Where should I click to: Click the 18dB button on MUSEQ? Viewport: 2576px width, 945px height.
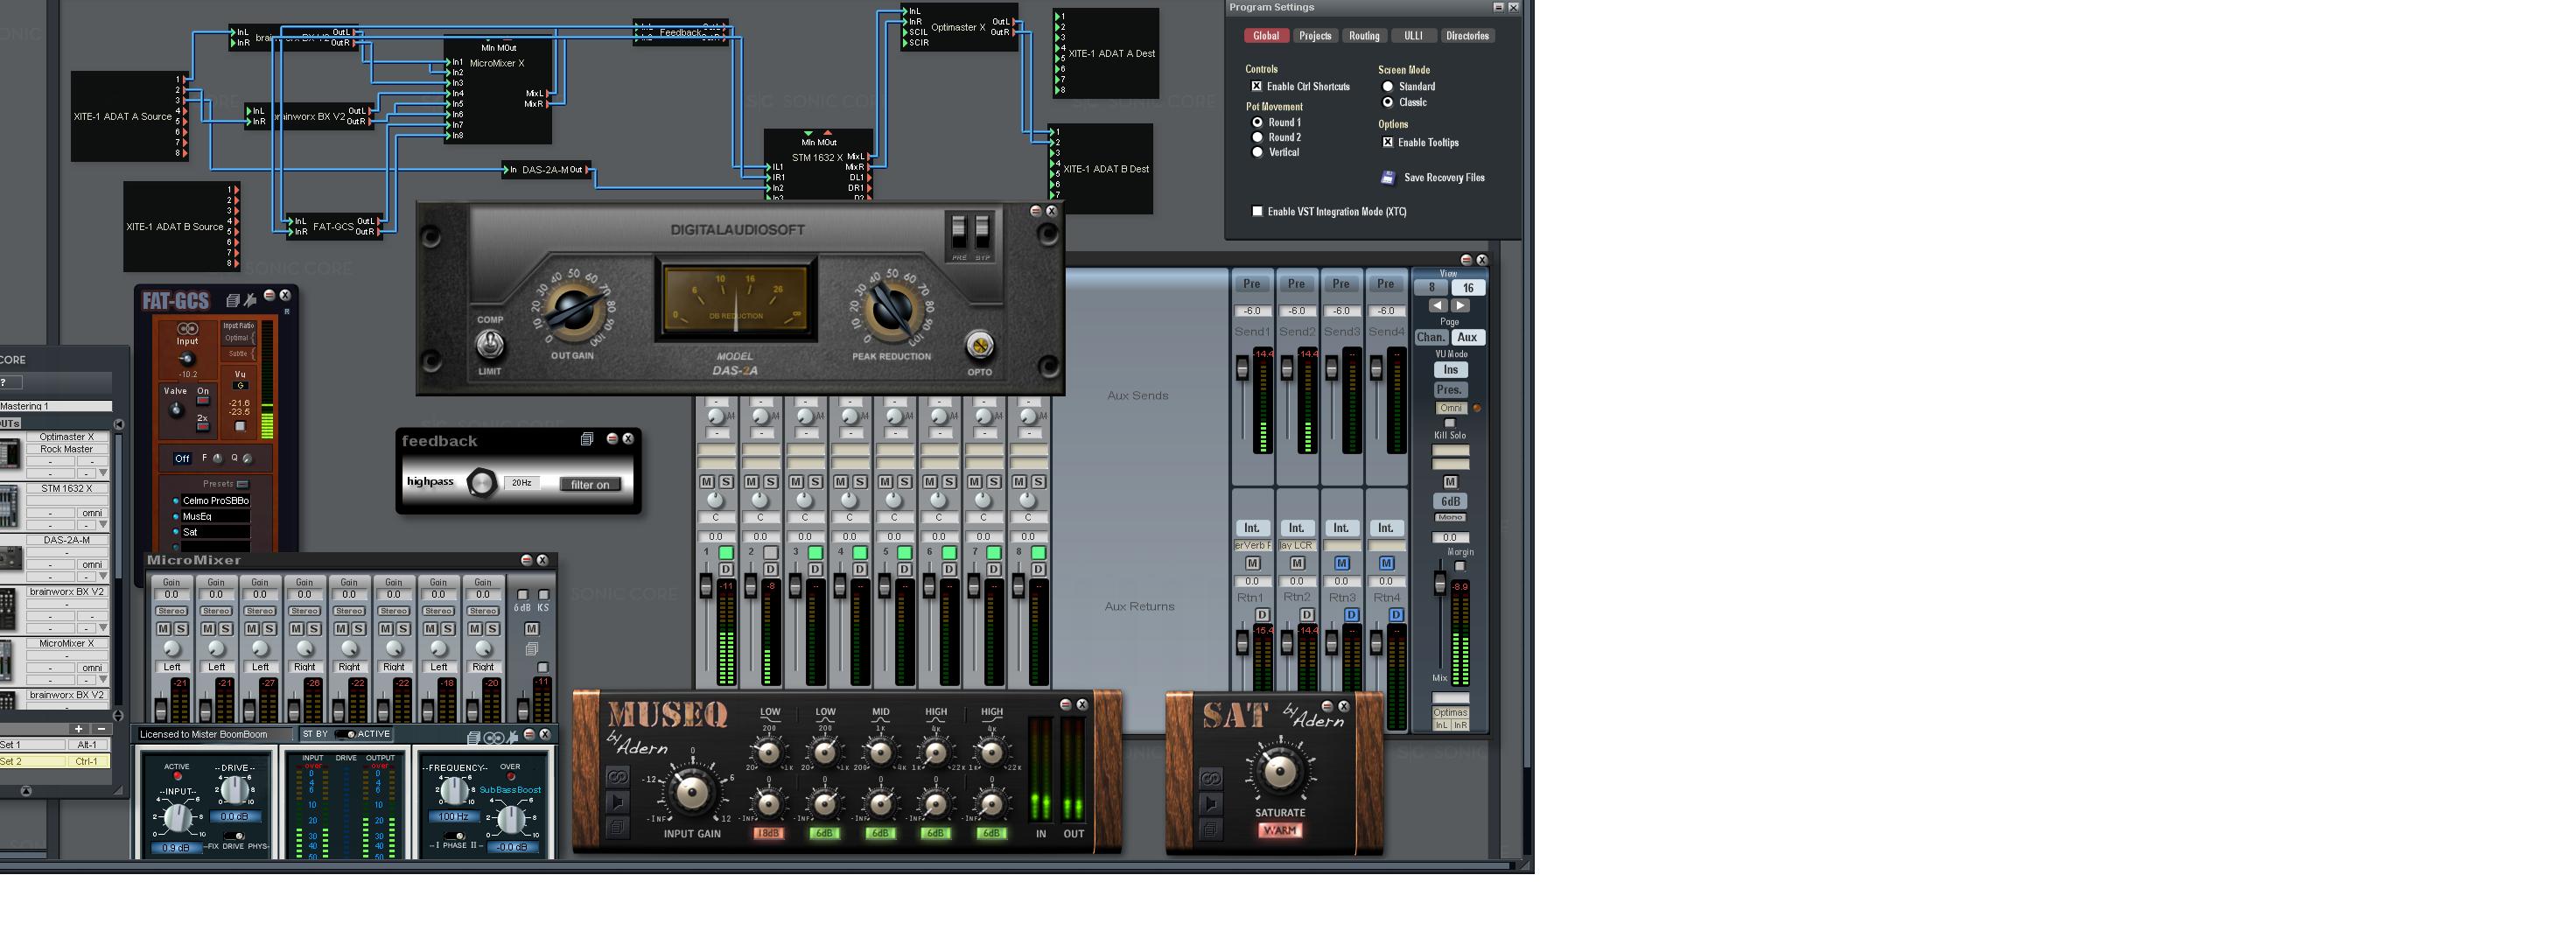(x=768, y=833)
